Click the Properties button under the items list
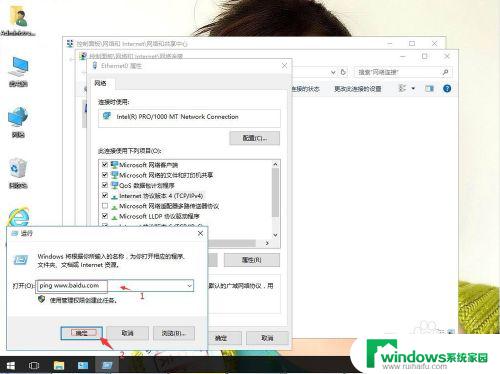 [x=252, y=260]
